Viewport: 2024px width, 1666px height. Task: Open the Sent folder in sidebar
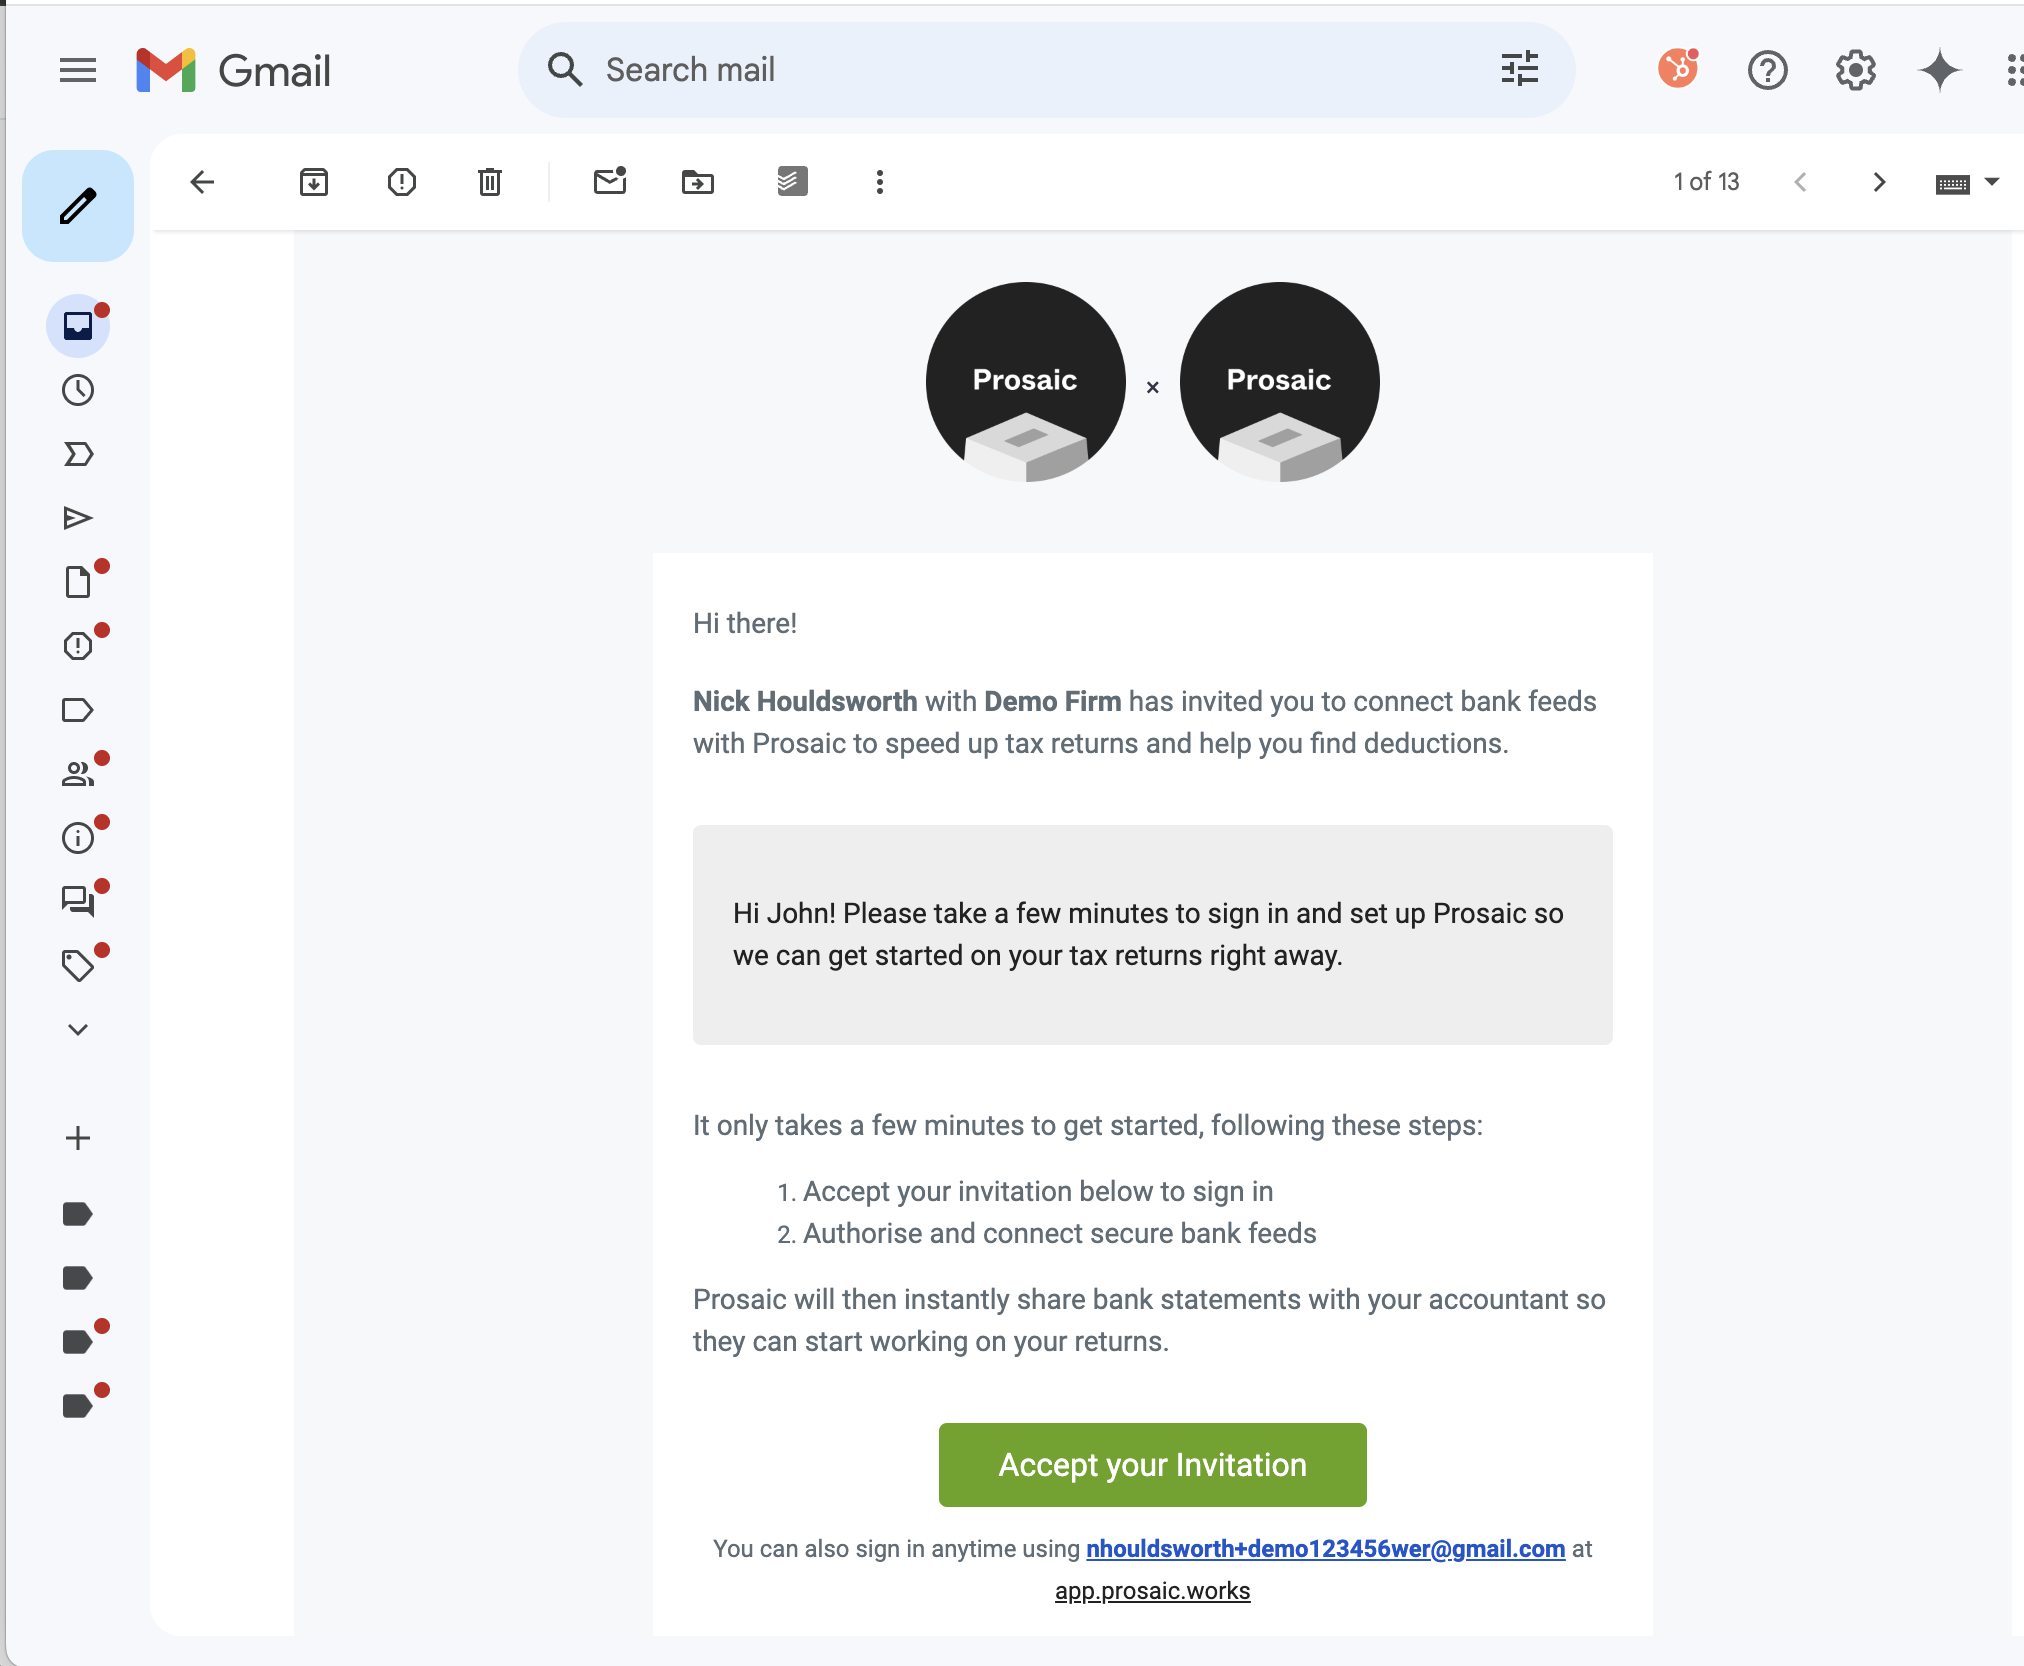(78, 518)
